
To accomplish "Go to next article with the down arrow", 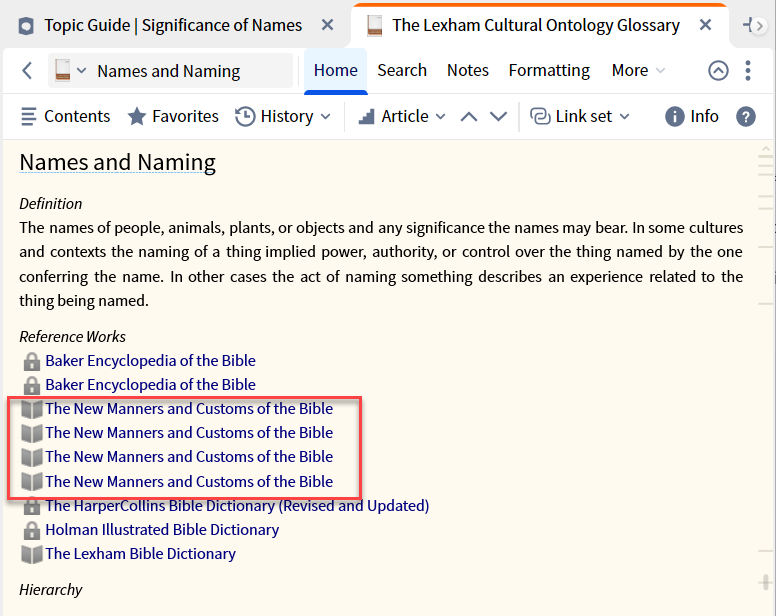I will coord(498,117).
